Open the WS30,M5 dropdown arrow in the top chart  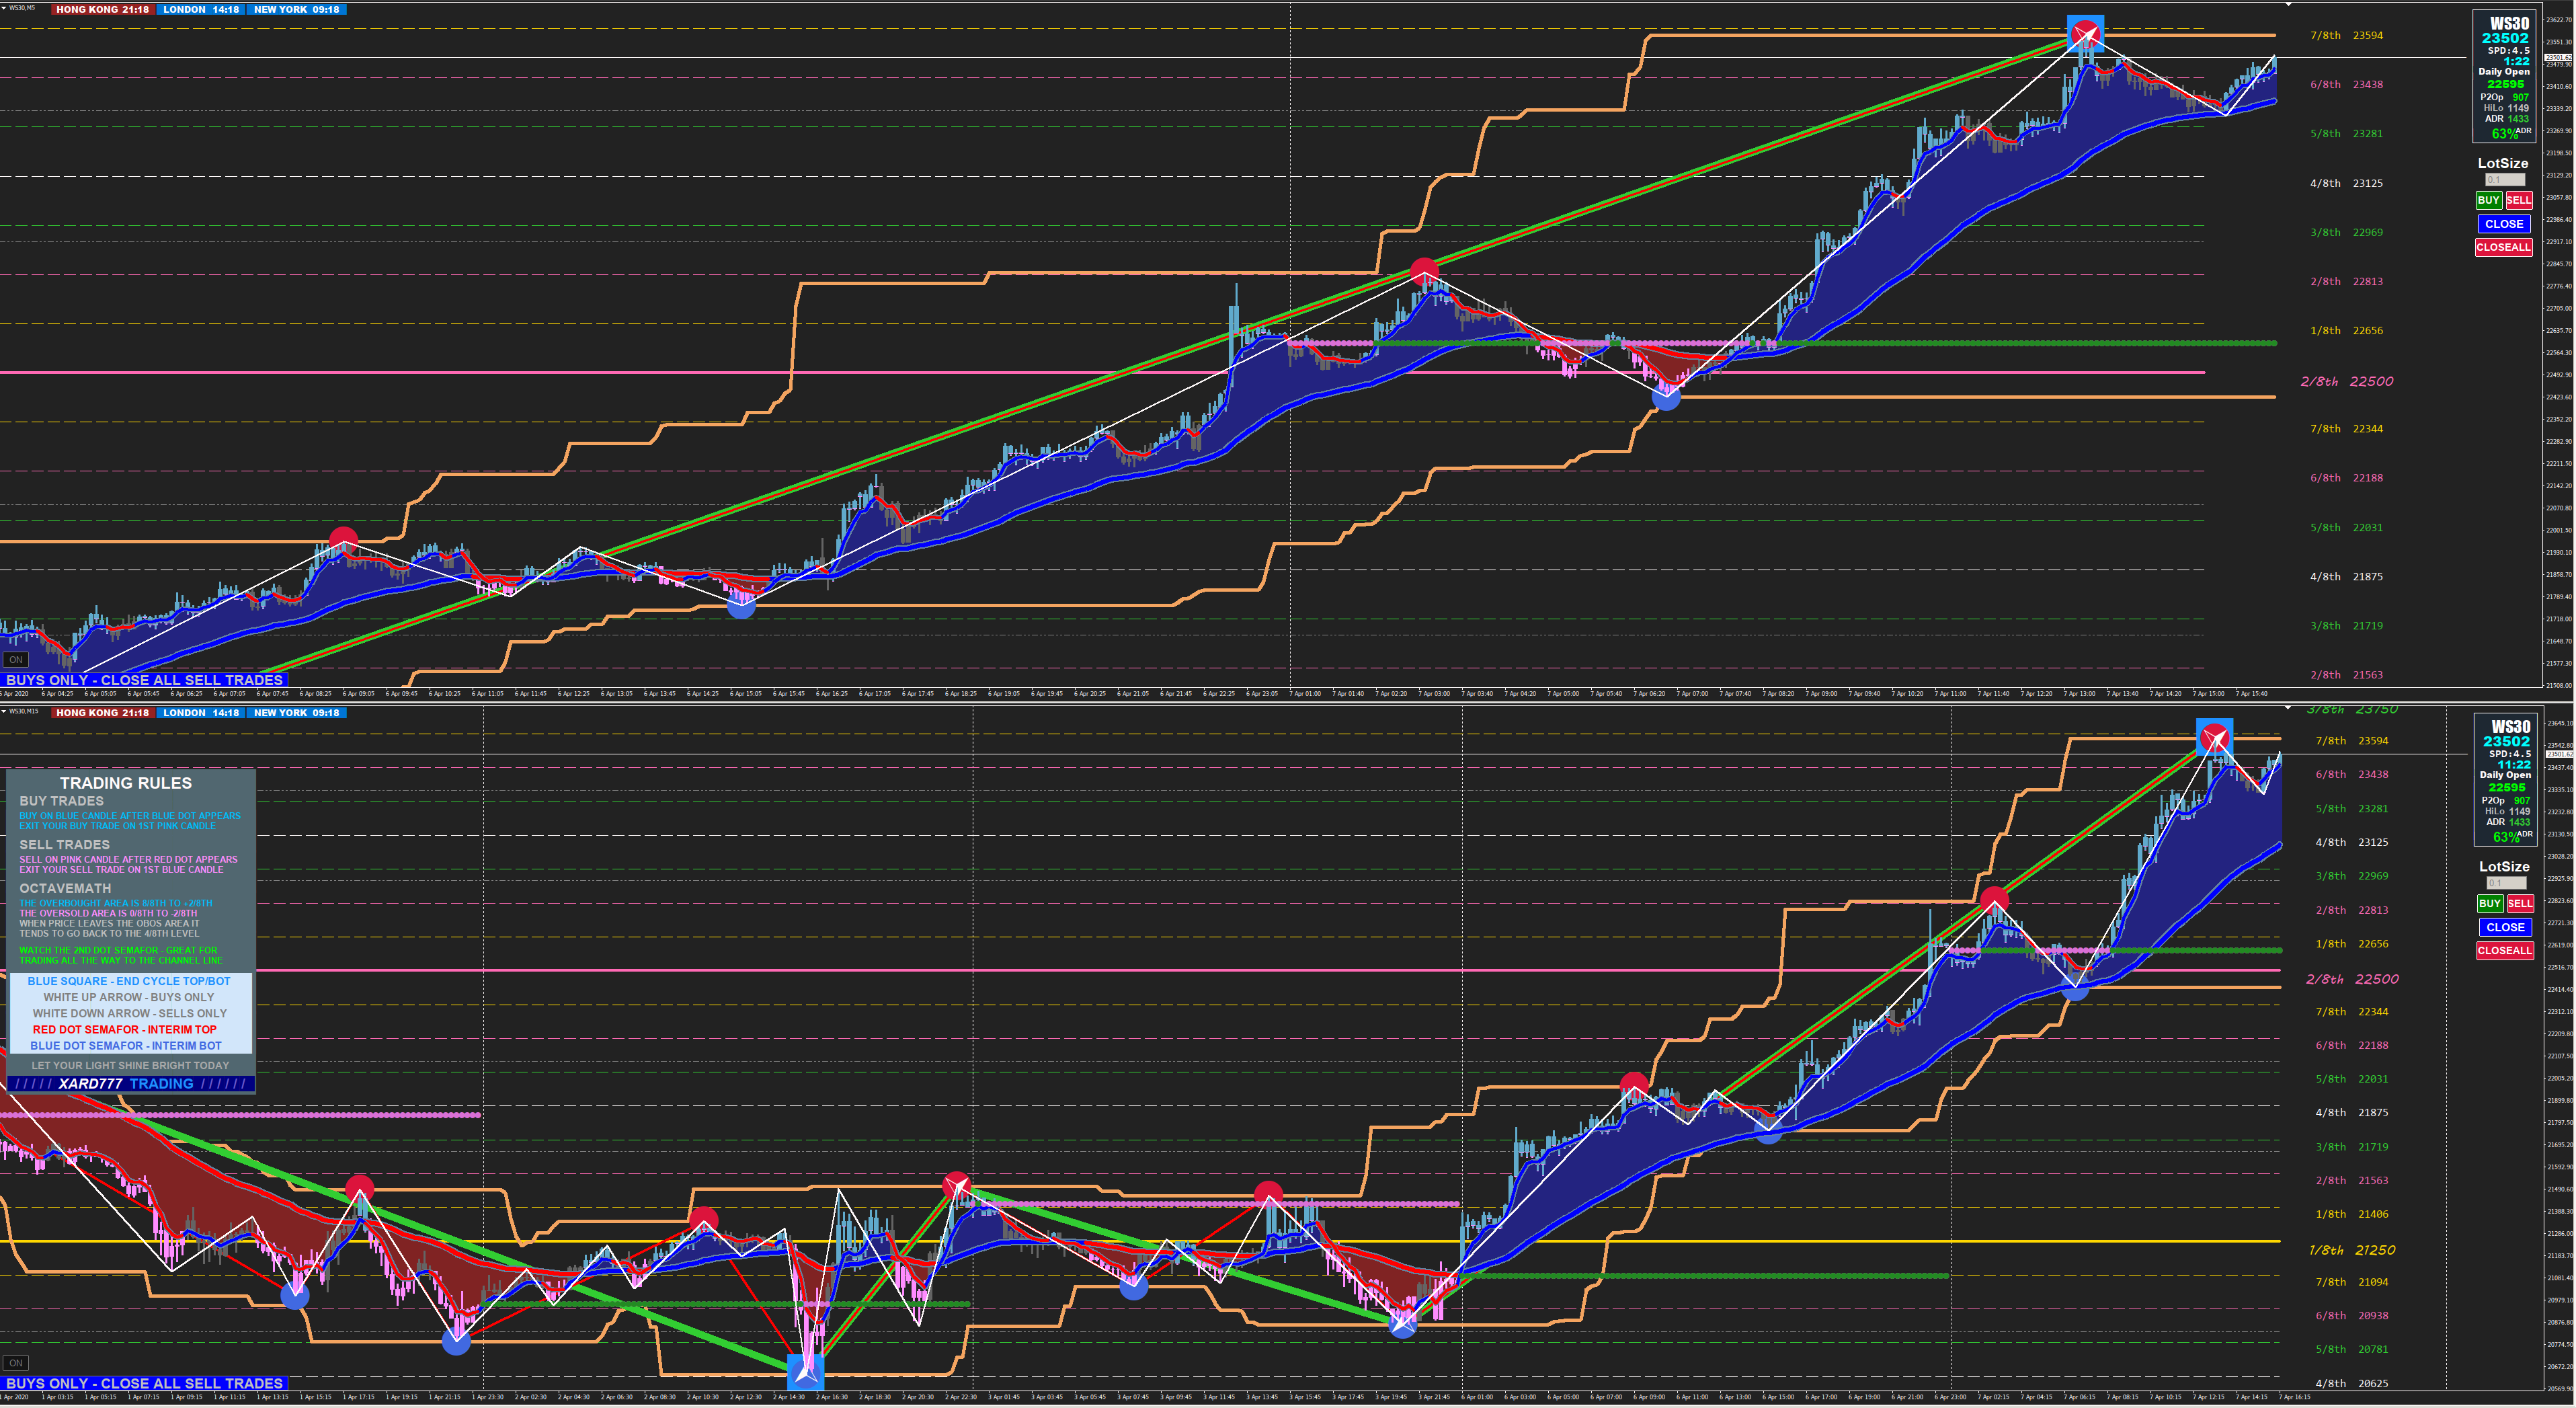tap(4, 8)
